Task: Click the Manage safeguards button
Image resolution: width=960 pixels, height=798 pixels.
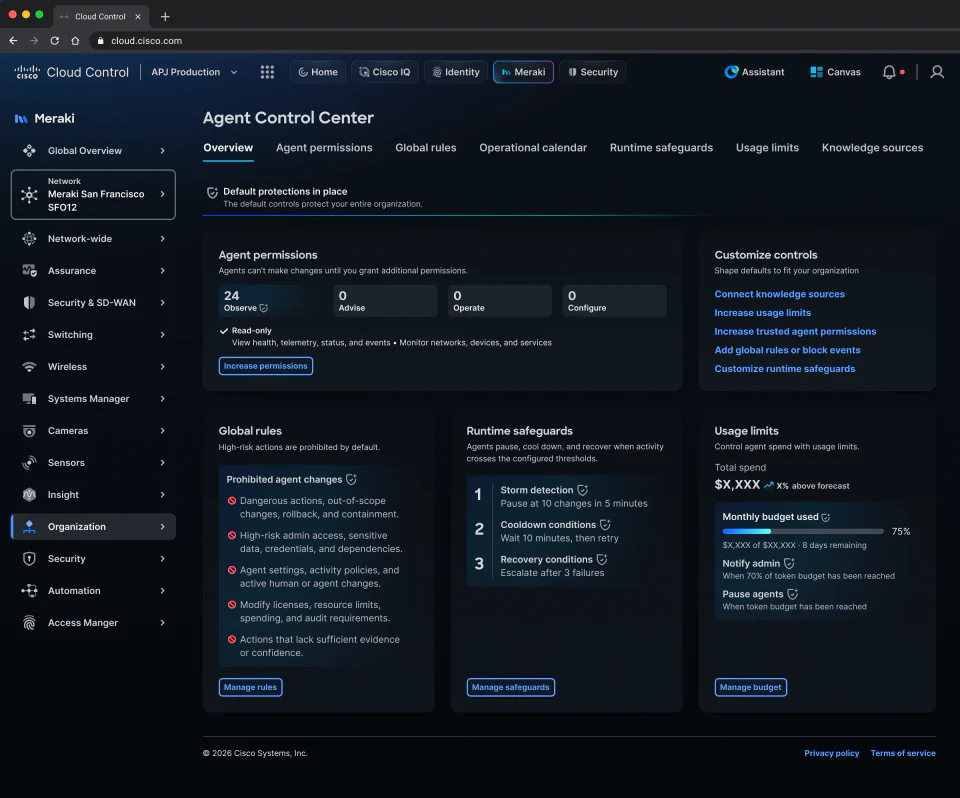Action: [x=511, y=687]
